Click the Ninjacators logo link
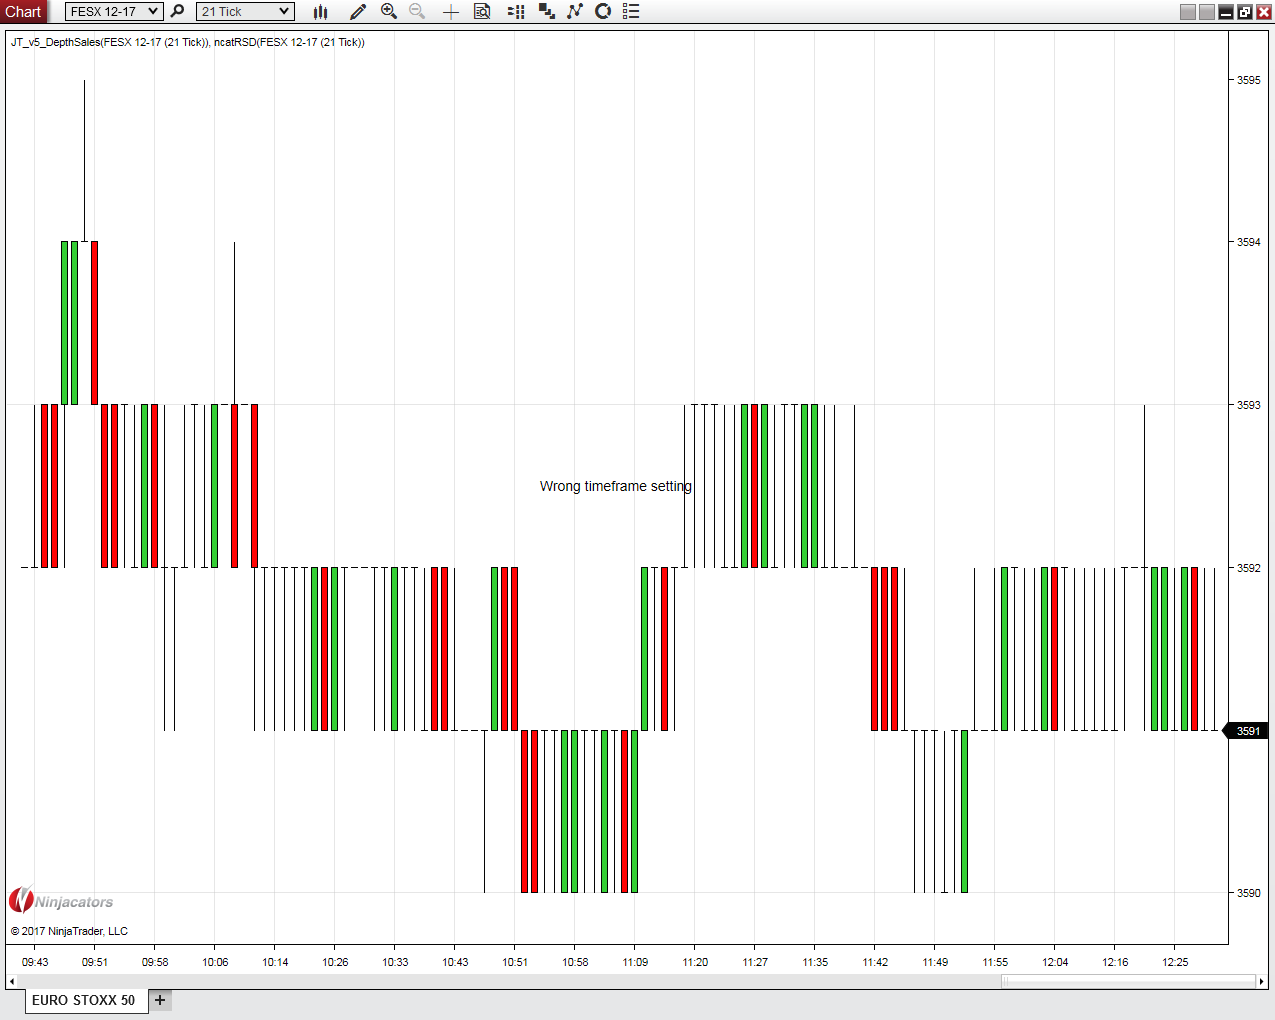Image resolution: width=1275 pixels, height=1020 pixels. [x=61, y=901]
